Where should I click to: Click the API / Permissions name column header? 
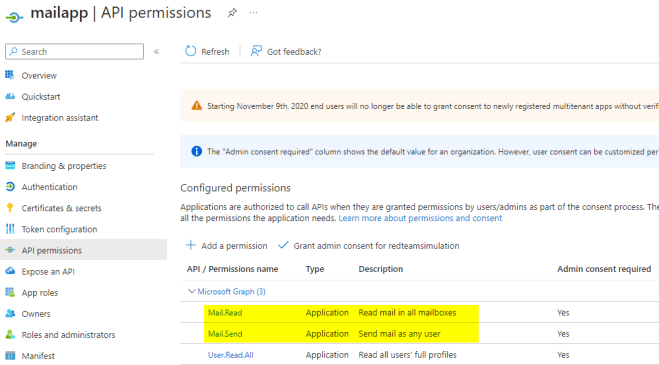coord(232,269)
